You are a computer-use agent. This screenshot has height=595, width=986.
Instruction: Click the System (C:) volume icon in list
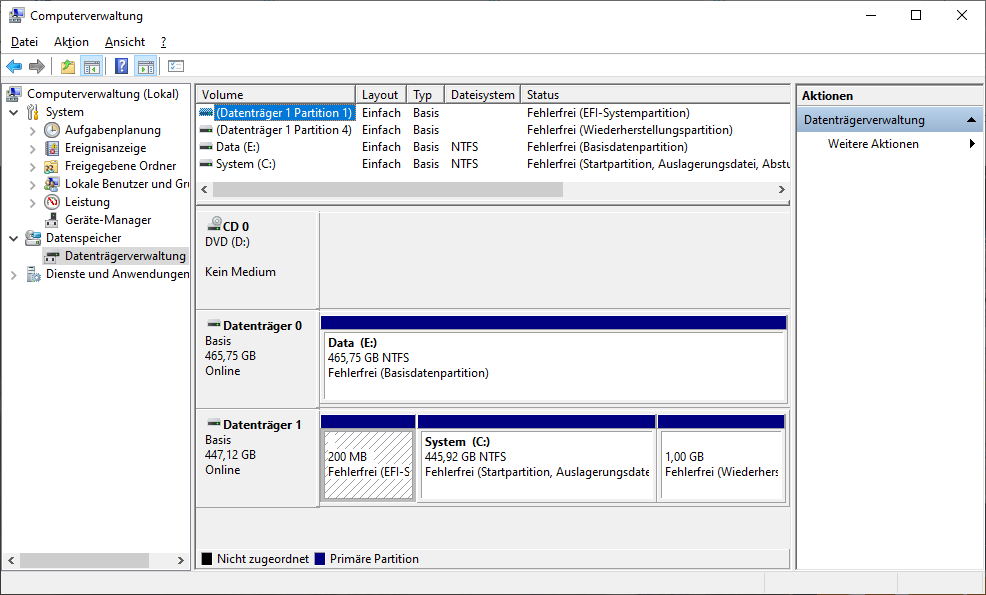tap(206, 164)
